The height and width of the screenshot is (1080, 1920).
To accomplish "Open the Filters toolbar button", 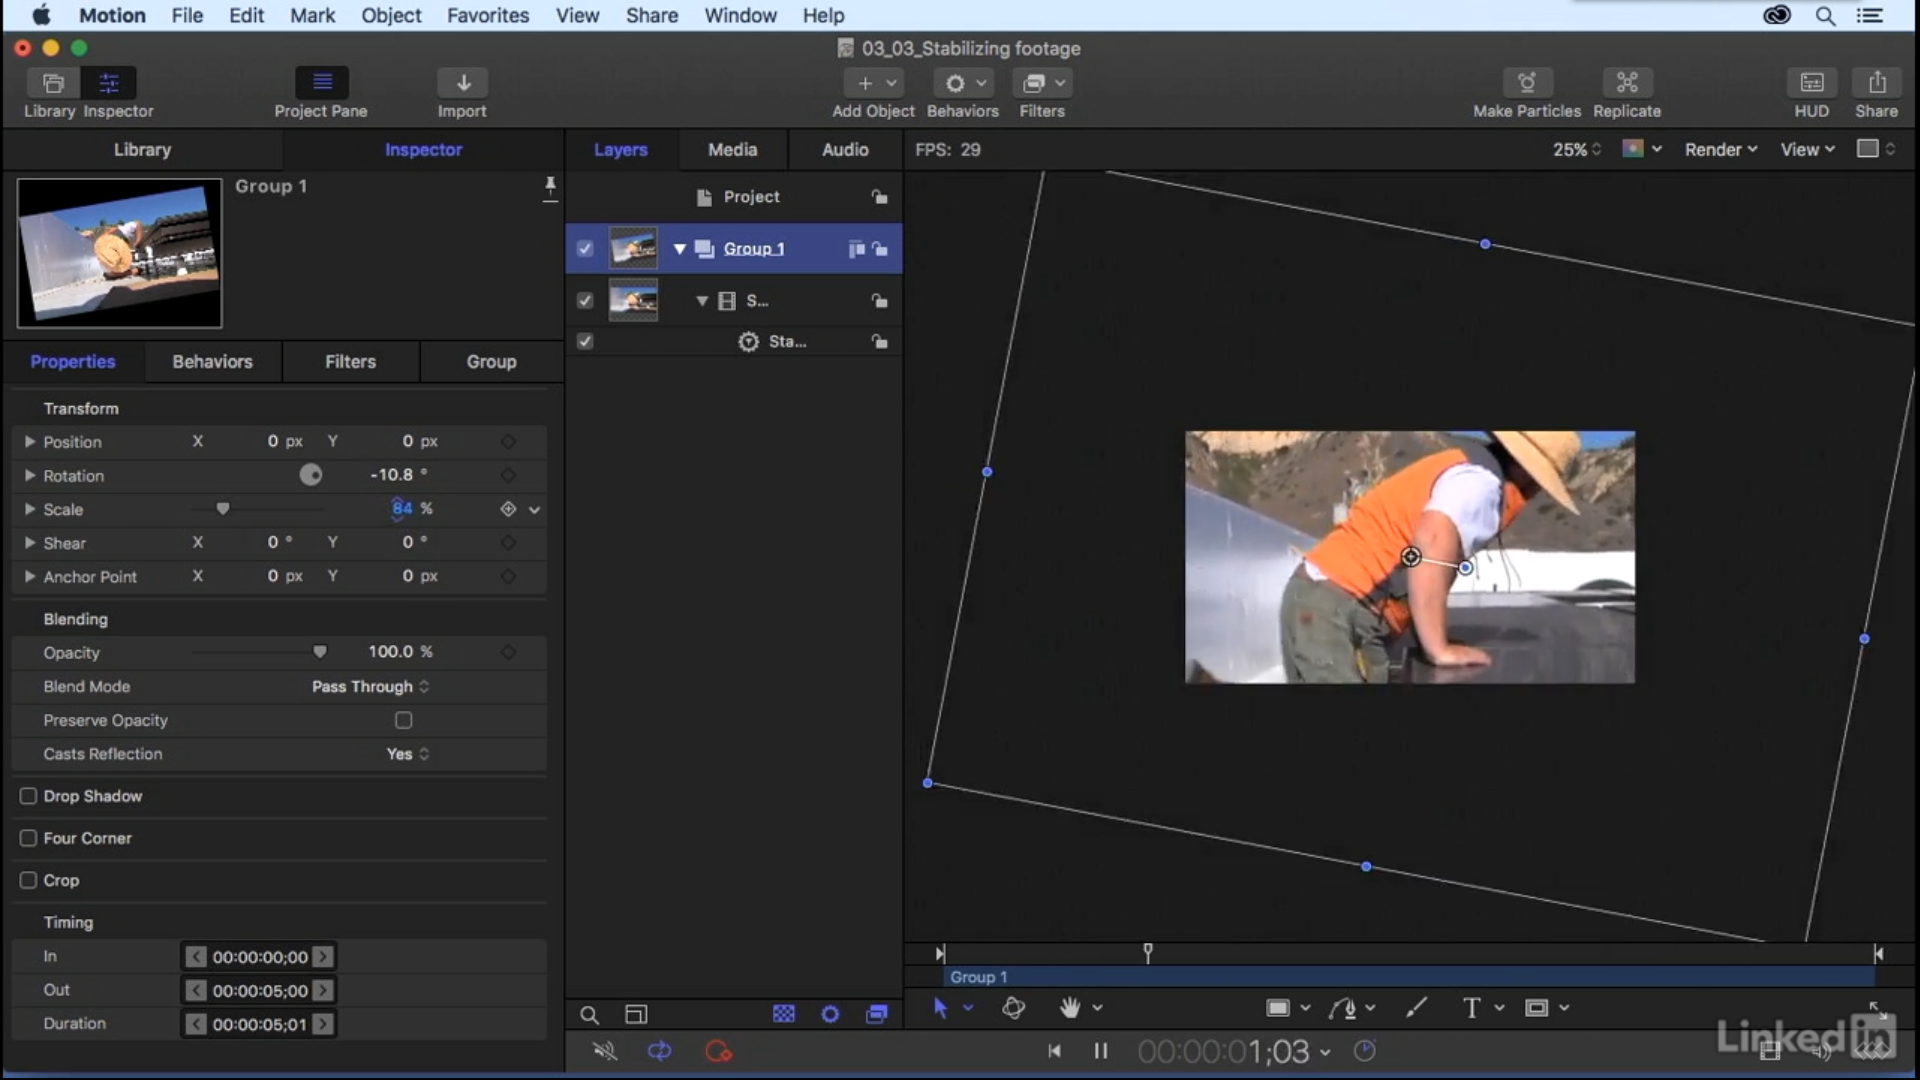I will point(1043,83).
